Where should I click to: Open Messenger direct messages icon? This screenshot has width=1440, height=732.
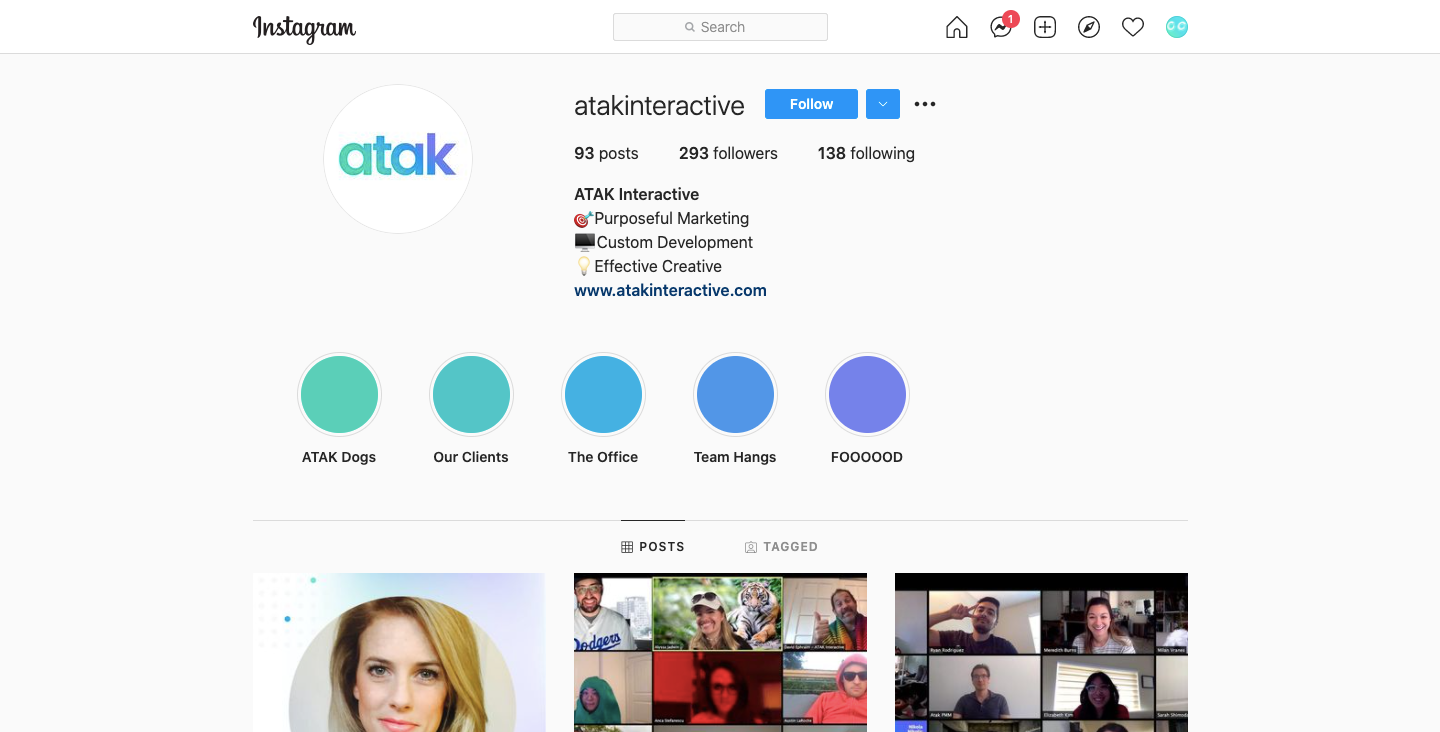click(1001, 28)
